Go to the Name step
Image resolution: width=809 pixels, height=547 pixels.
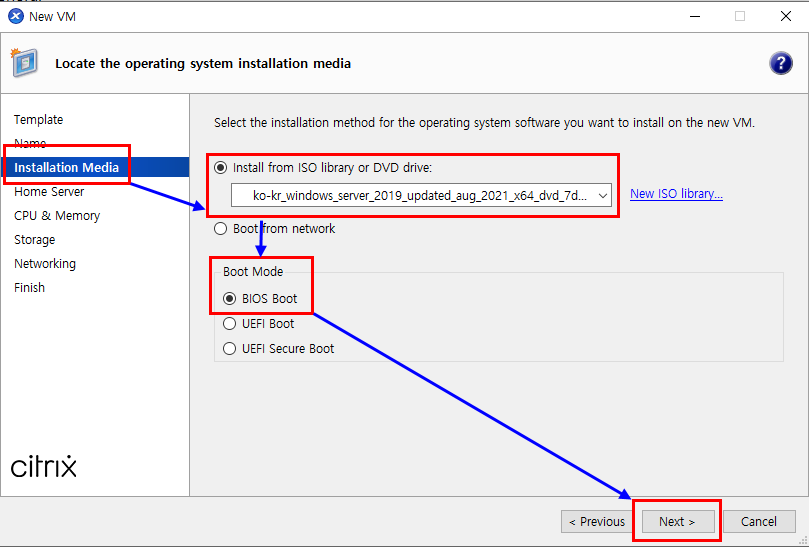[x=30, y=143]
